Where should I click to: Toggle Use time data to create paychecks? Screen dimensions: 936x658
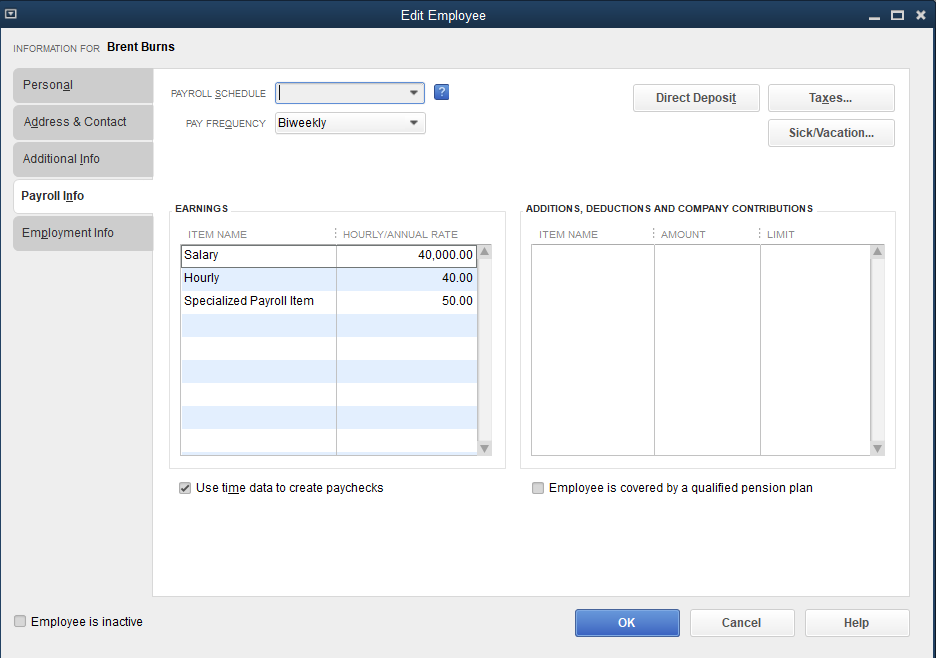pyautogui.click(x=185, y=488)
